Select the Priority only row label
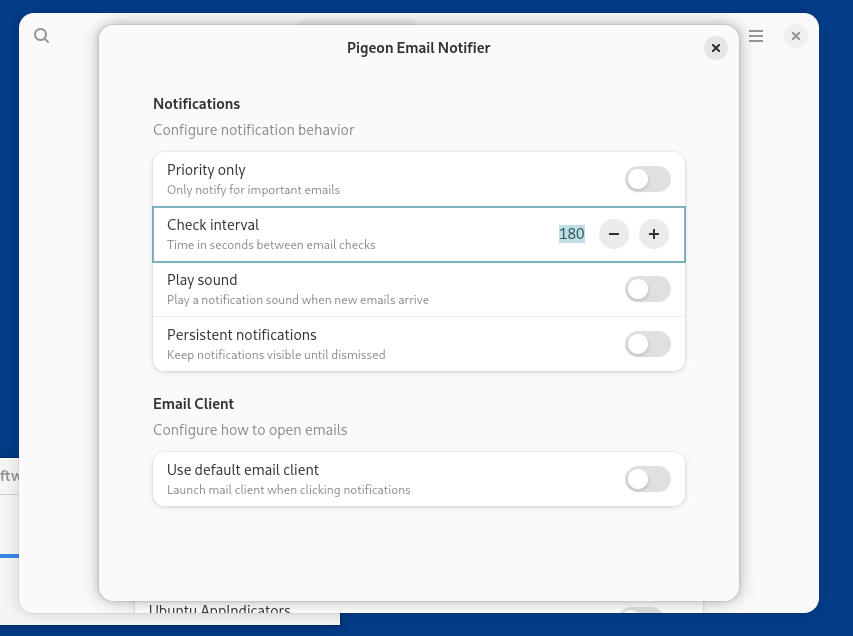The width and height of the screenshot is (853, 636). pos(206,170)
